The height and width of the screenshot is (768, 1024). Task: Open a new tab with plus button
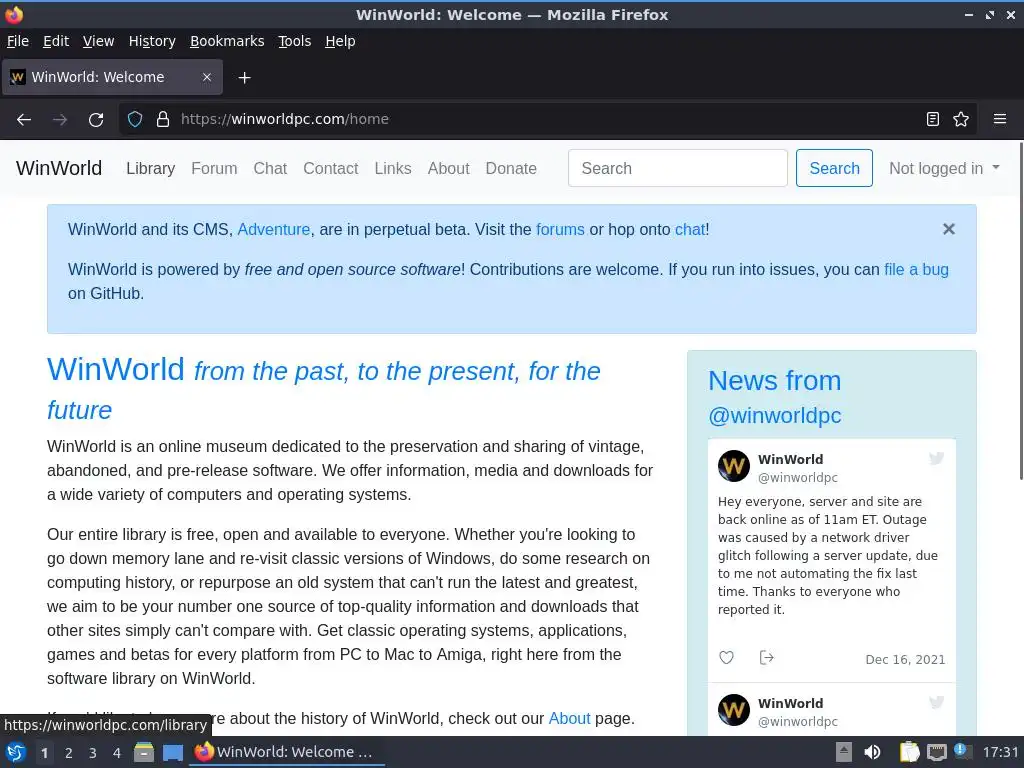(244, 78)
